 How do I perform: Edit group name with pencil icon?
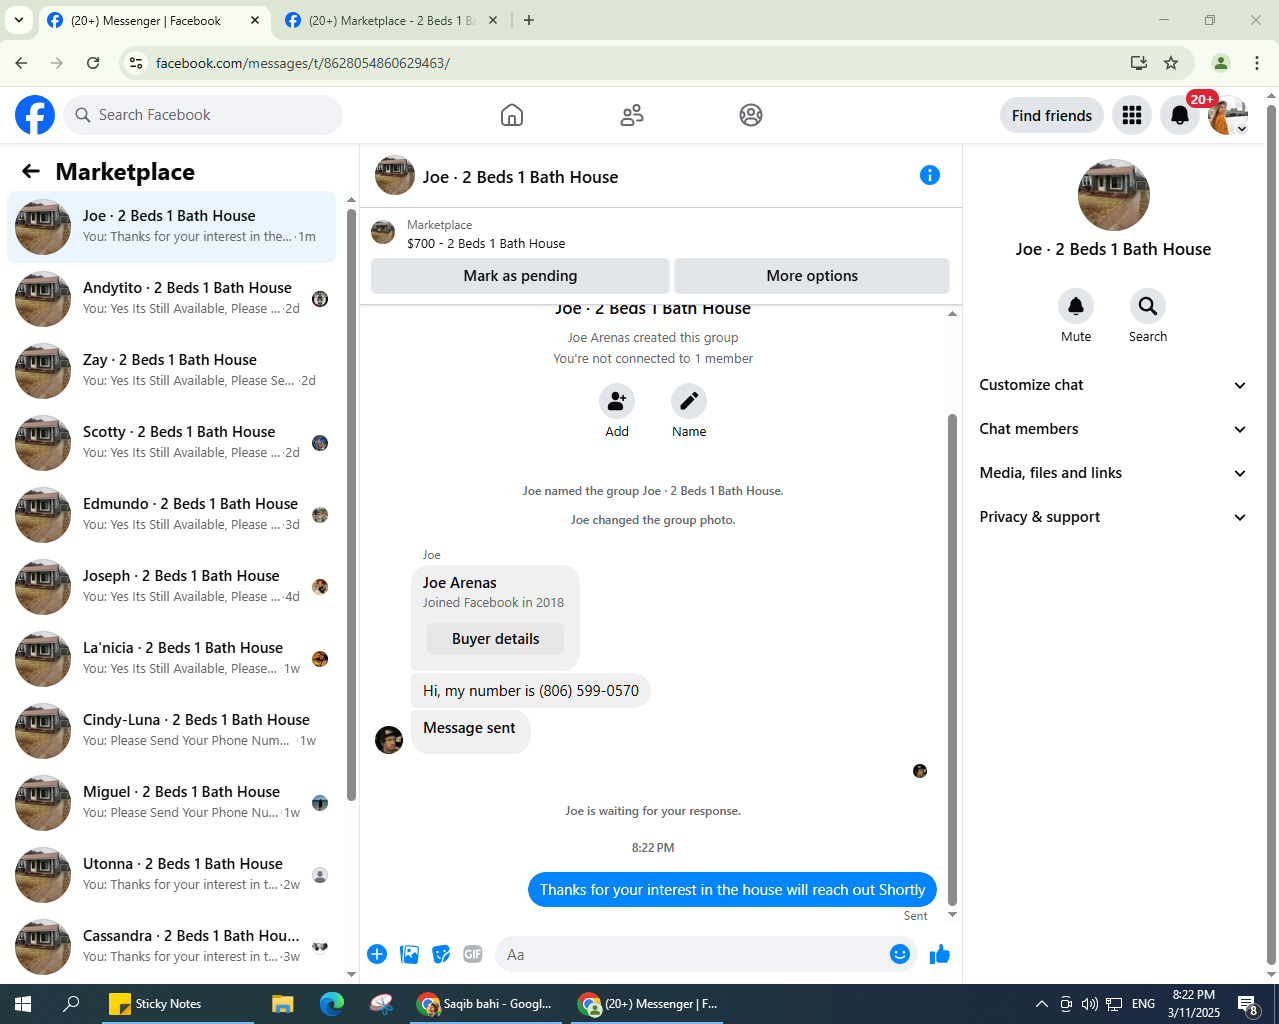point(689,401)
